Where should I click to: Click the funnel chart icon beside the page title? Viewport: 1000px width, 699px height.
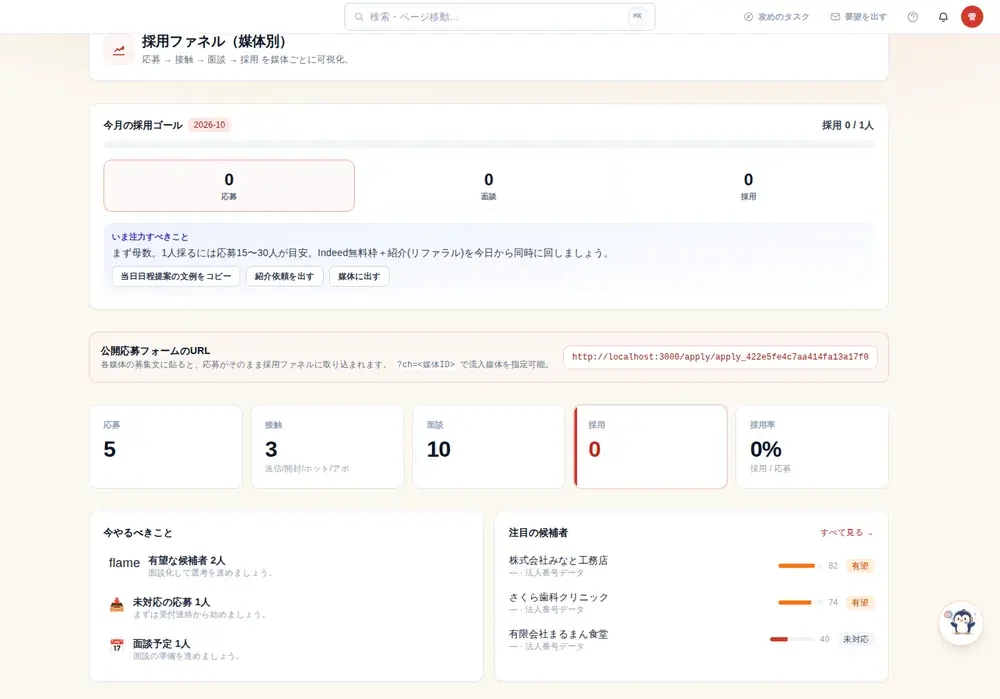119,50
